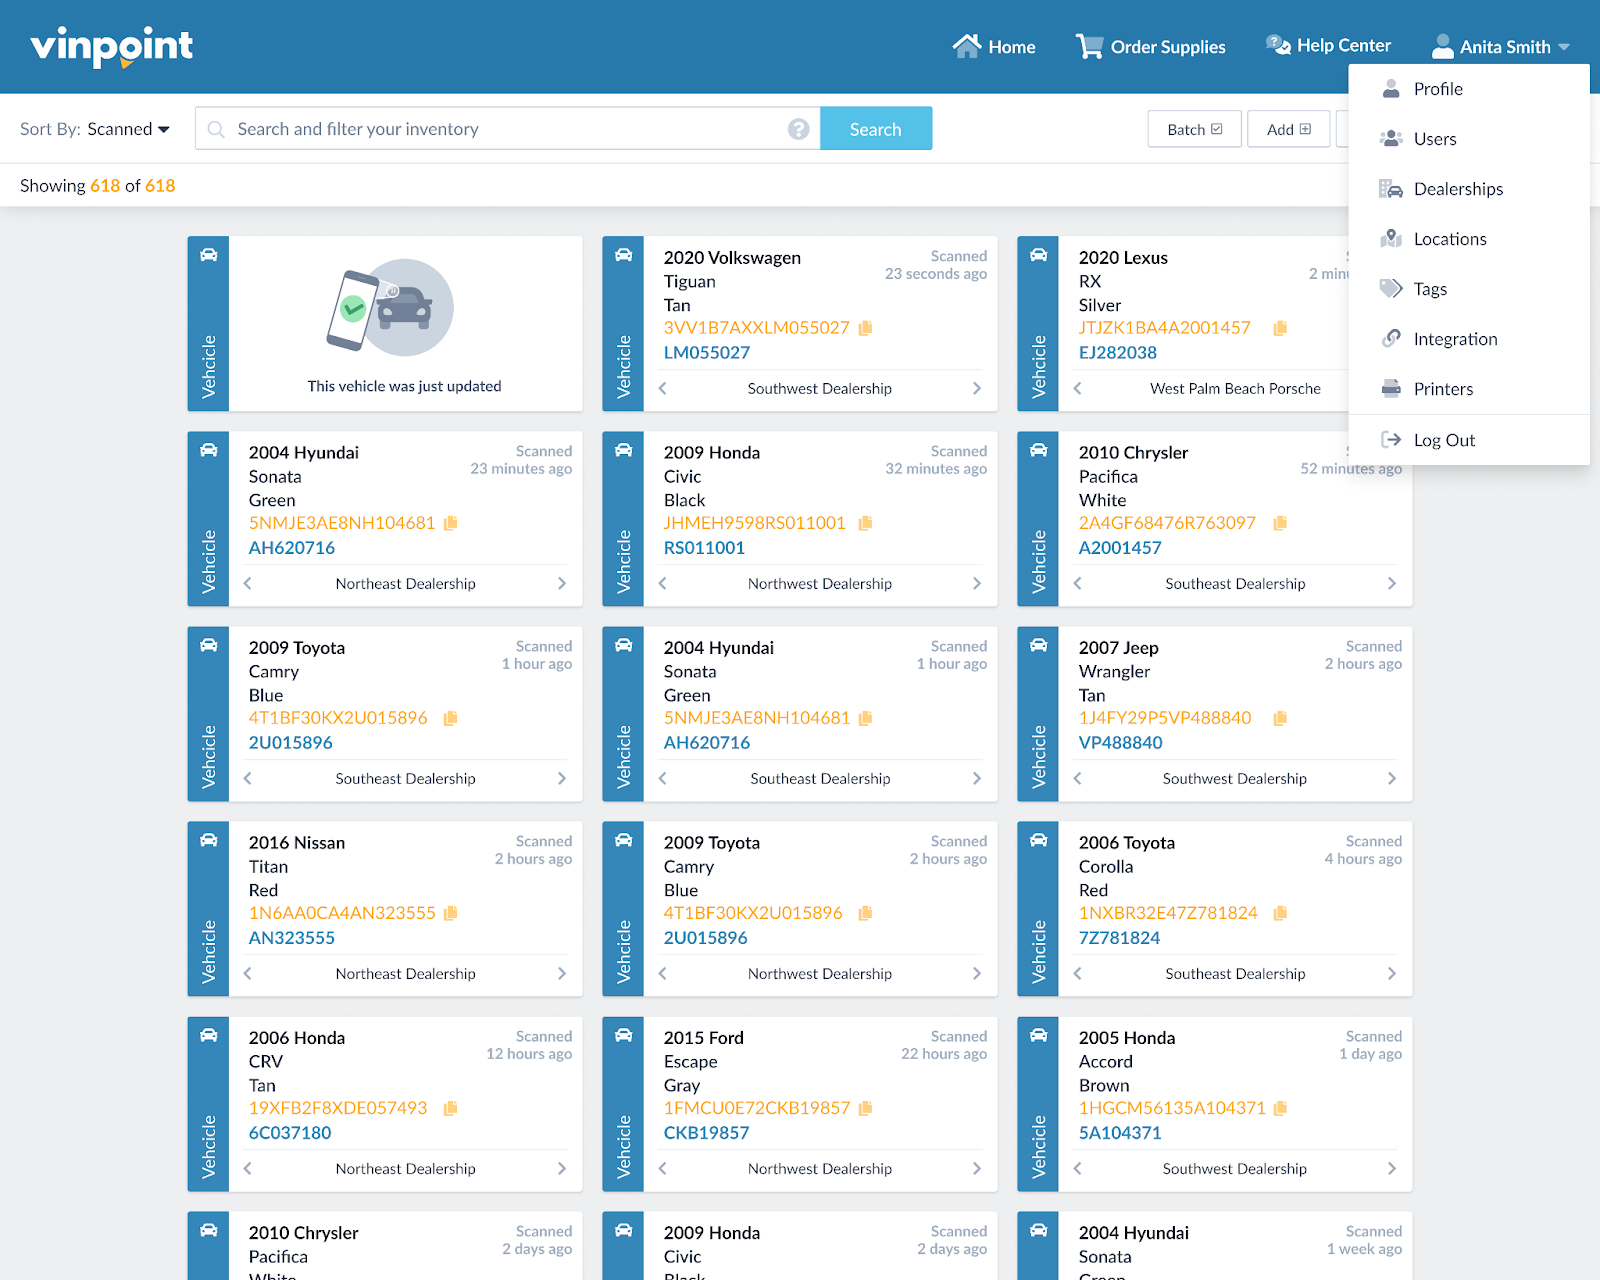Viewport: 1600px width, 1280px height.
Task: Click car icon on 2007 Jeep Wrangler card
Action: click(x=1038, y=645)
